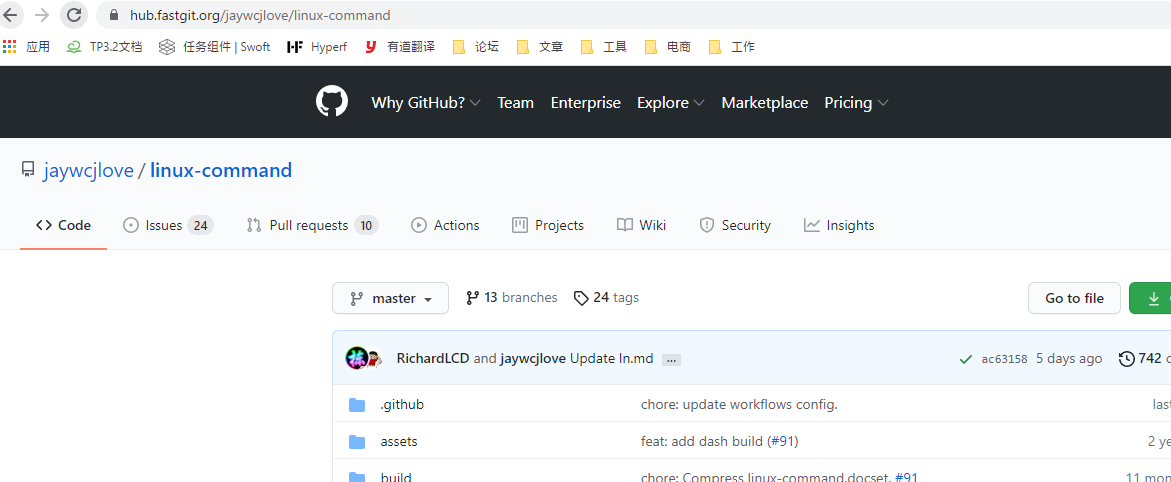Open the 工作 bookmark folder

pyautogui.click(x=732, y=46)
